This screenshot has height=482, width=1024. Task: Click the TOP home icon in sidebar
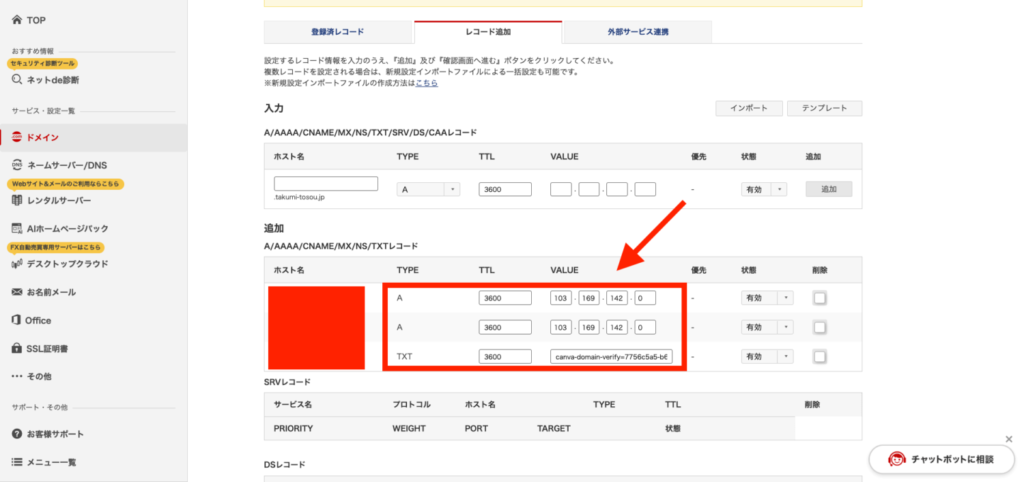click(17, 20)
